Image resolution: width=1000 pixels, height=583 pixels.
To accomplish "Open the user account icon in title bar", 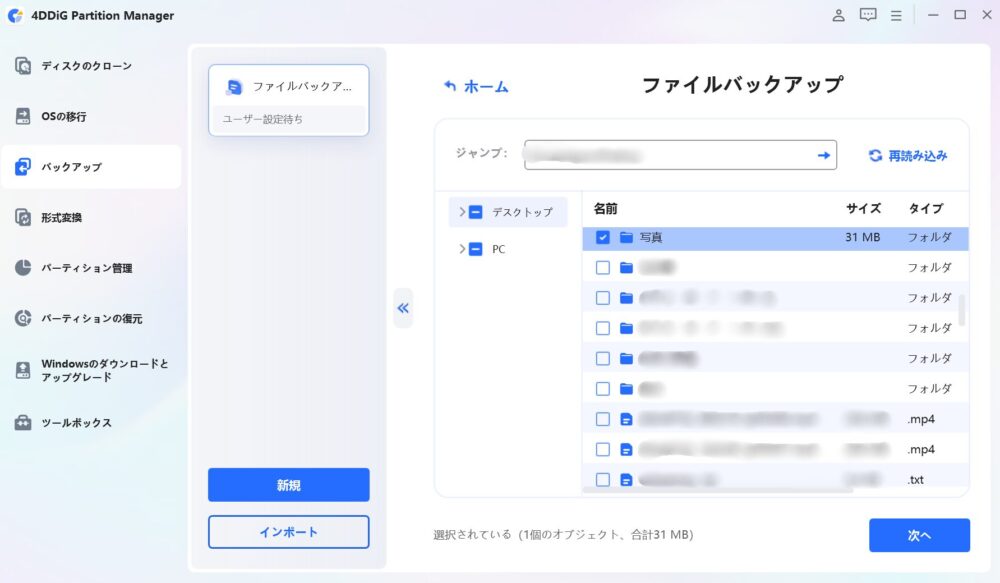I will (839, 15).
